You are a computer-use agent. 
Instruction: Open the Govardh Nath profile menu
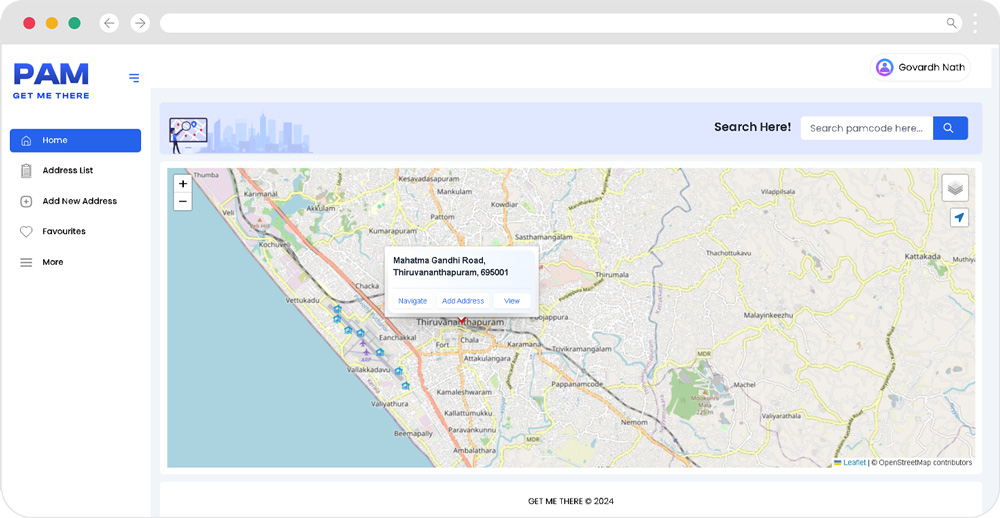920,67
